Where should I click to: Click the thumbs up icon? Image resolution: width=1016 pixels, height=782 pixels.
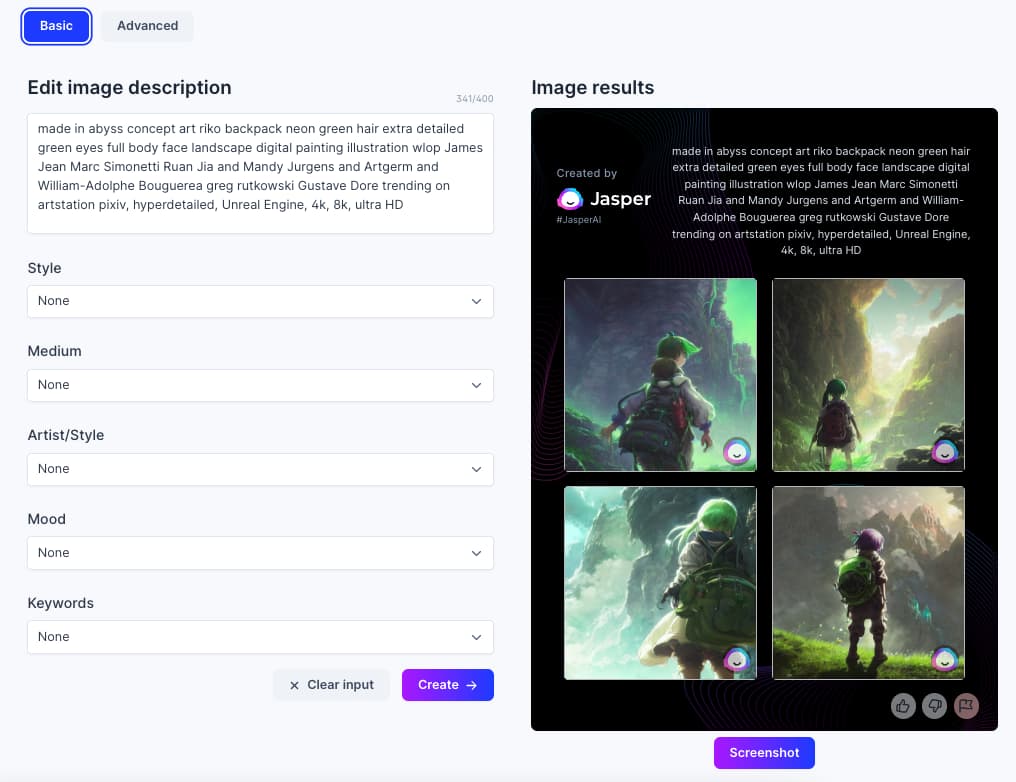[x=903, y=706]
